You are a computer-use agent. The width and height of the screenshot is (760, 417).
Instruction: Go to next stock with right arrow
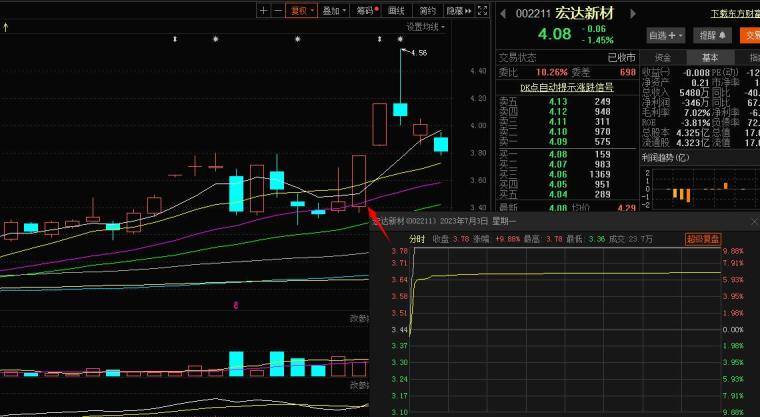(633, 14)
